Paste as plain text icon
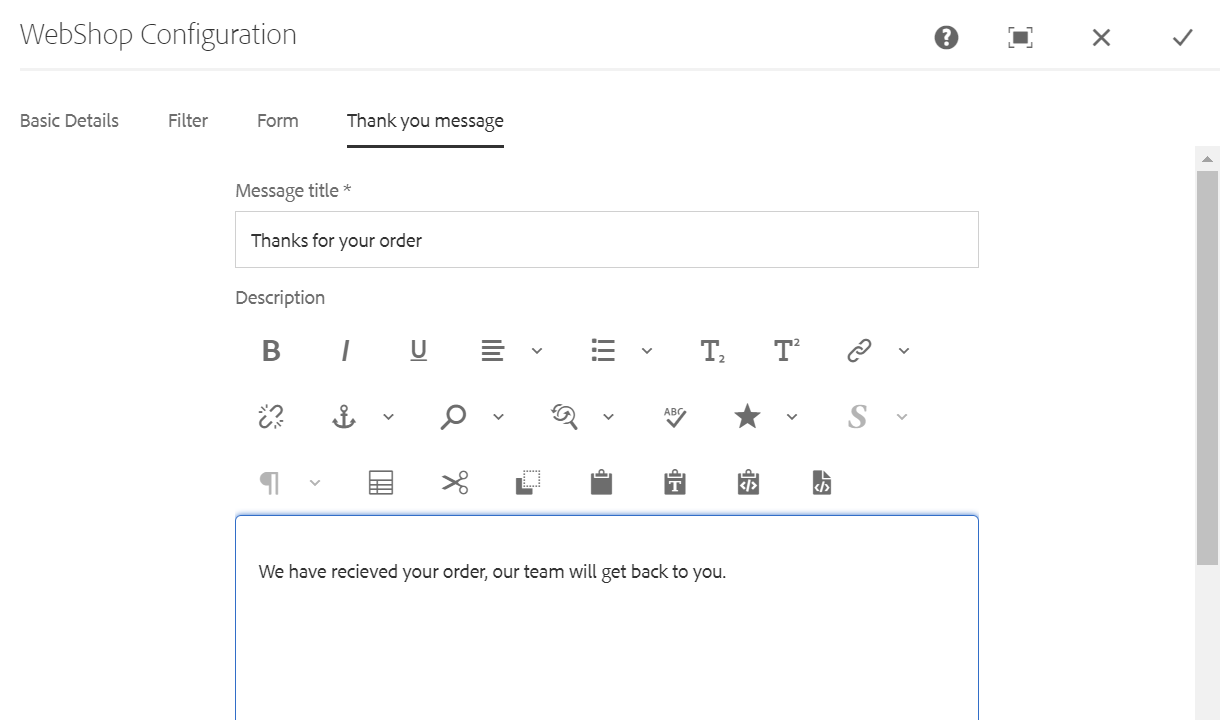The height and width of the screenshot is (720, 1225). [675, 483]
